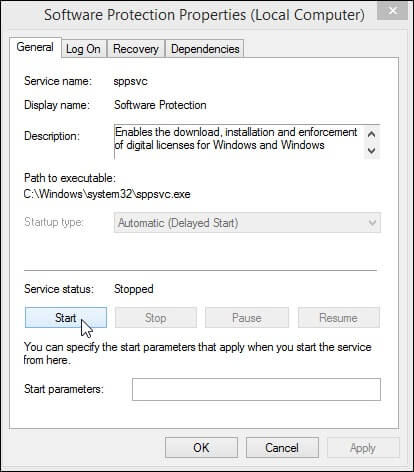Image resolution: width=414 pixels, height=472 pixels.
Task: Close the Software Protection Properties dialog
Action: (x=393, y=10)
